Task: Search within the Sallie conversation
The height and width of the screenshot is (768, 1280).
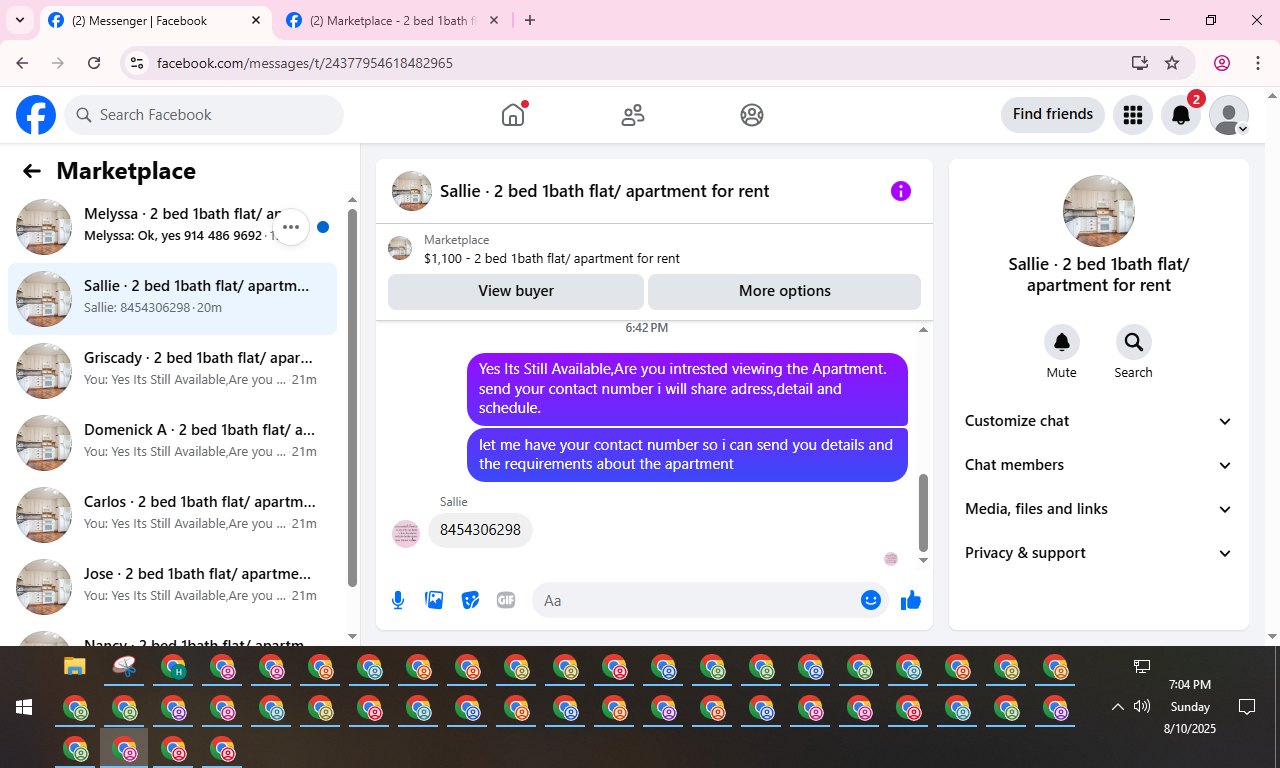Action: click(x=1134, y=342)
